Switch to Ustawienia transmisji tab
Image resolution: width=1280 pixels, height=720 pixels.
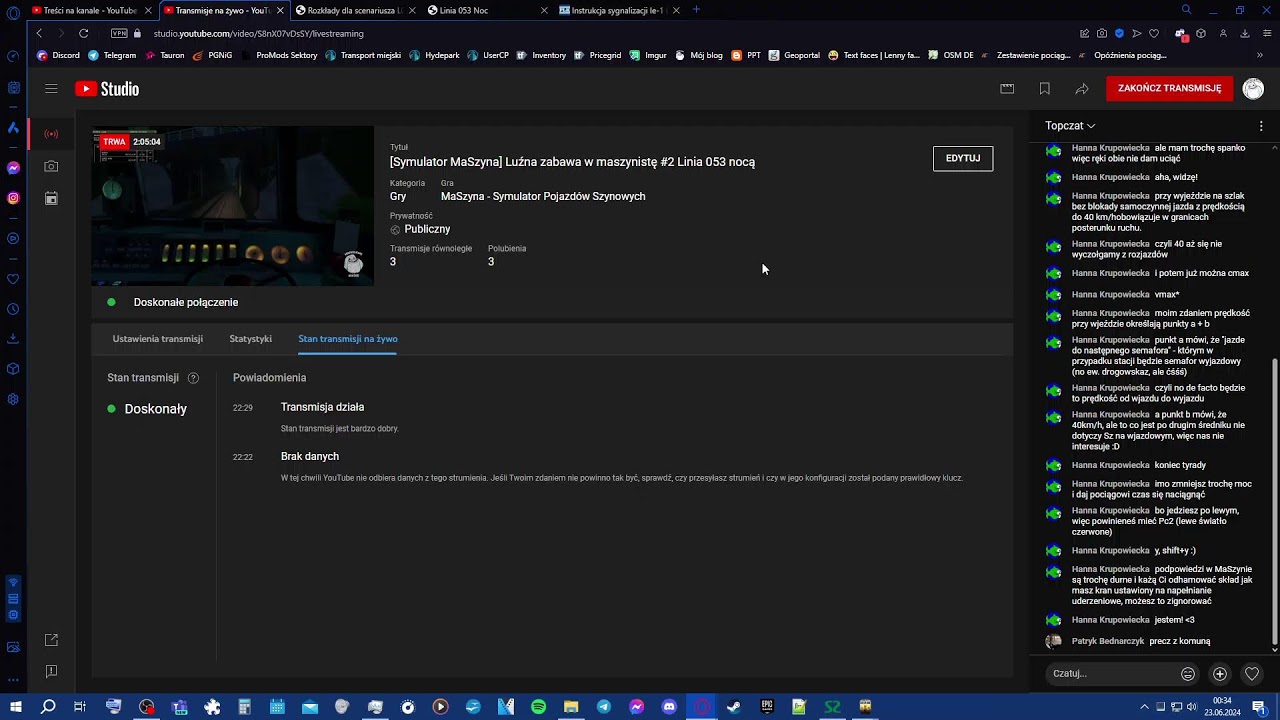click(157, 339)
